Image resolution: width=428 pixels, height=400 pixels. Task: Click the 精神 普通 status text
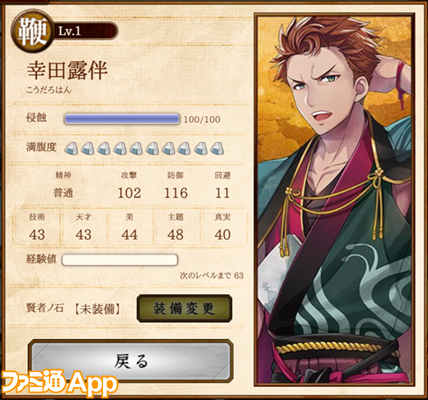tap(63, 186)
